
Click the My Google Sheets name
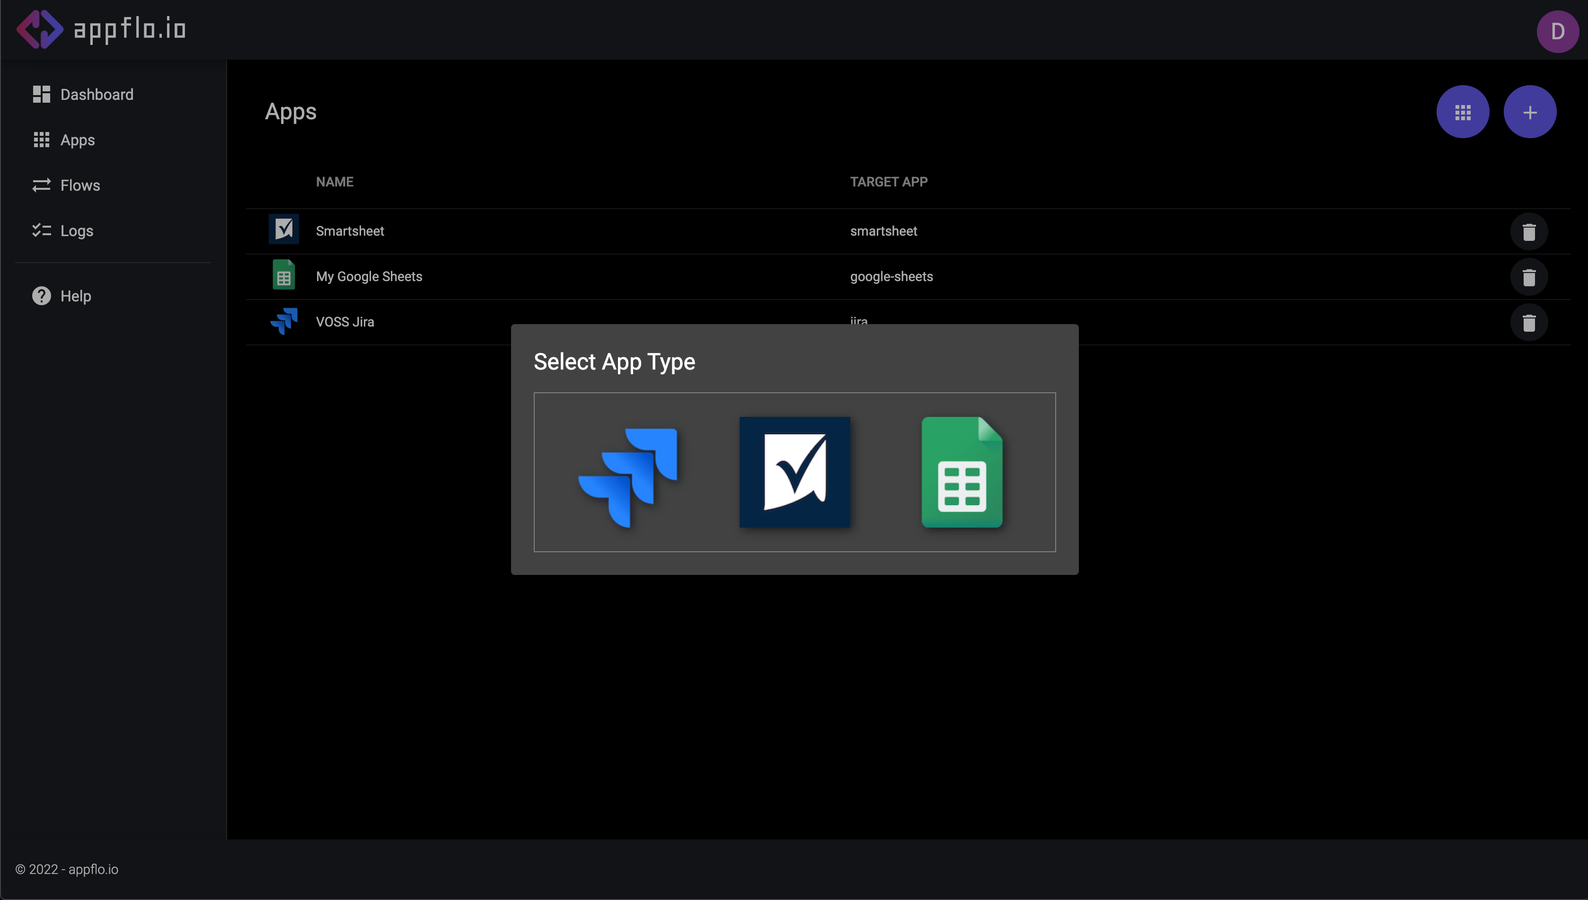[369, 277]
